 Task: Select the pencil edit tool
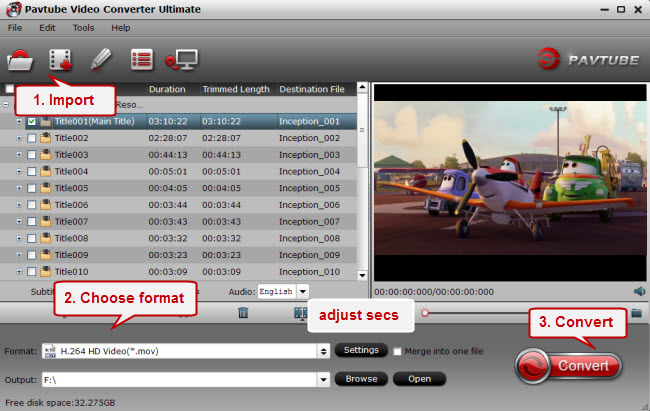[x=101, y=60]
